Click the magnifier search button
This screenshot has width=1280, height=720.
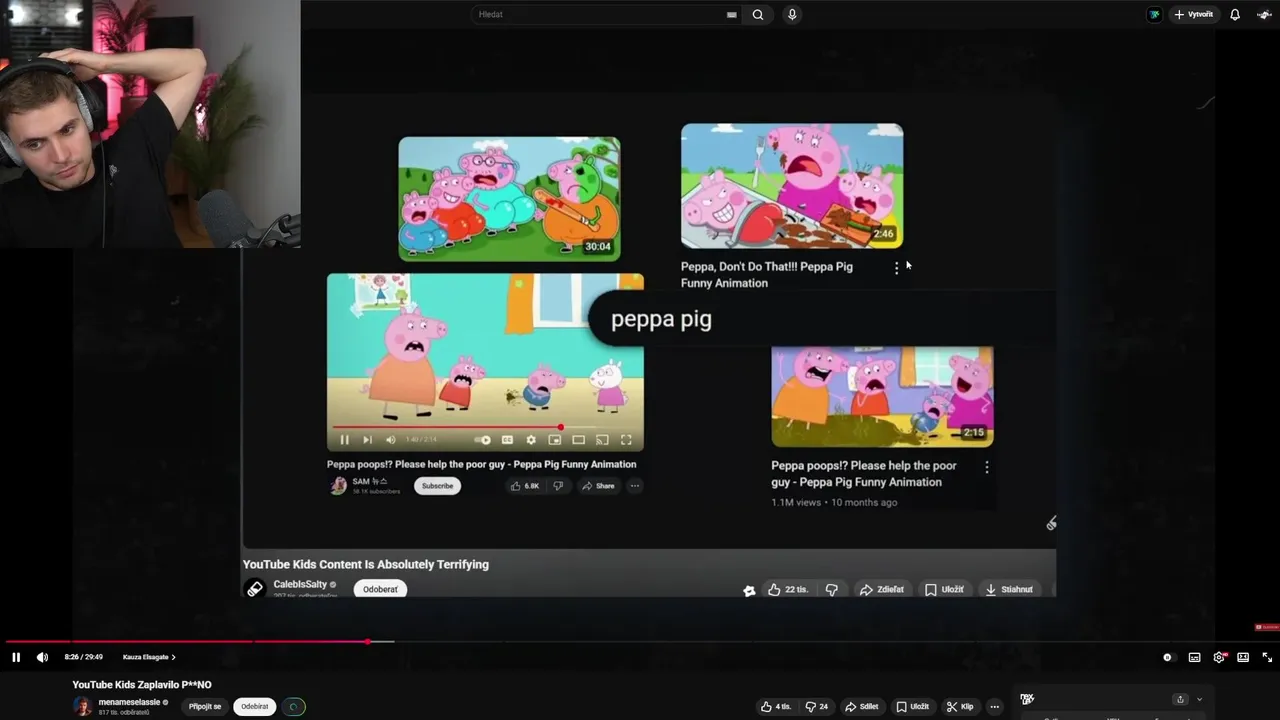click(x=758, y=15)
